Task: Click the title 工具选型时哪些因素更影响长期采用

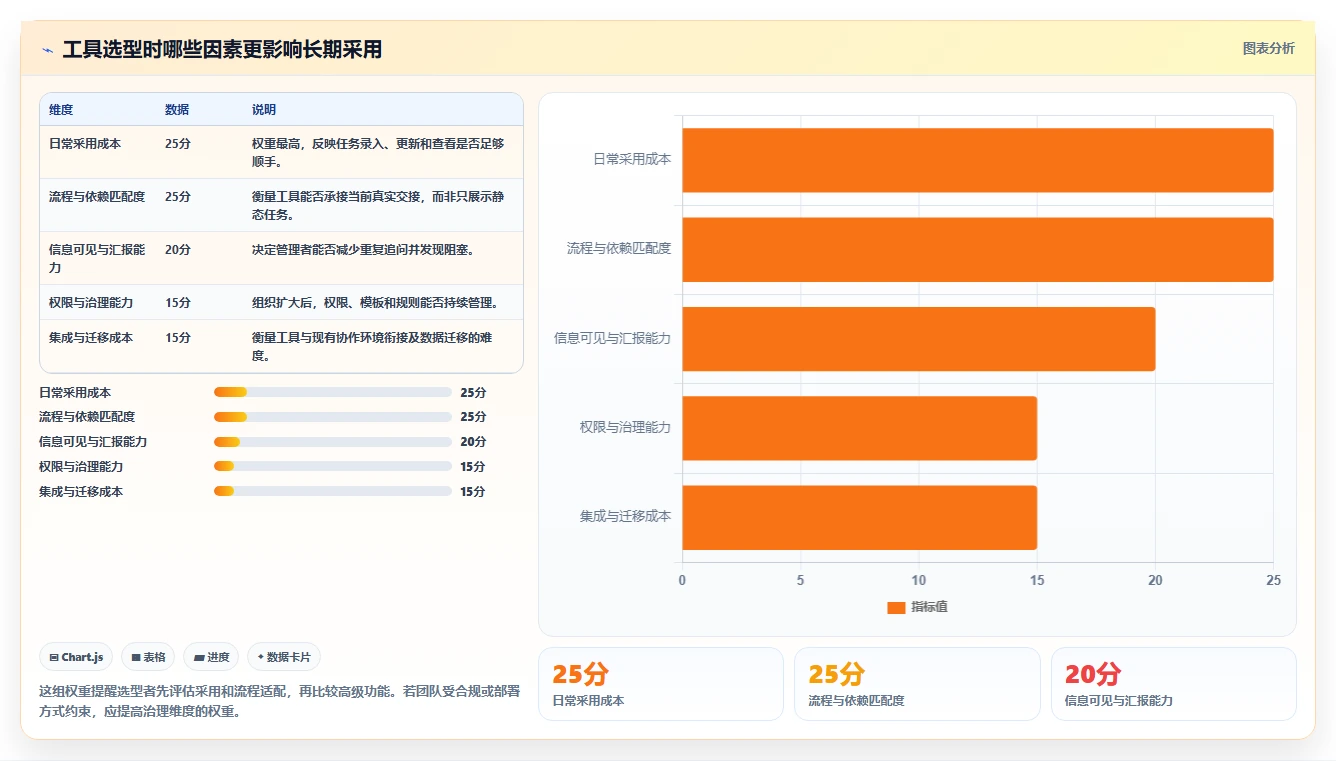Action: pos(222,50)
